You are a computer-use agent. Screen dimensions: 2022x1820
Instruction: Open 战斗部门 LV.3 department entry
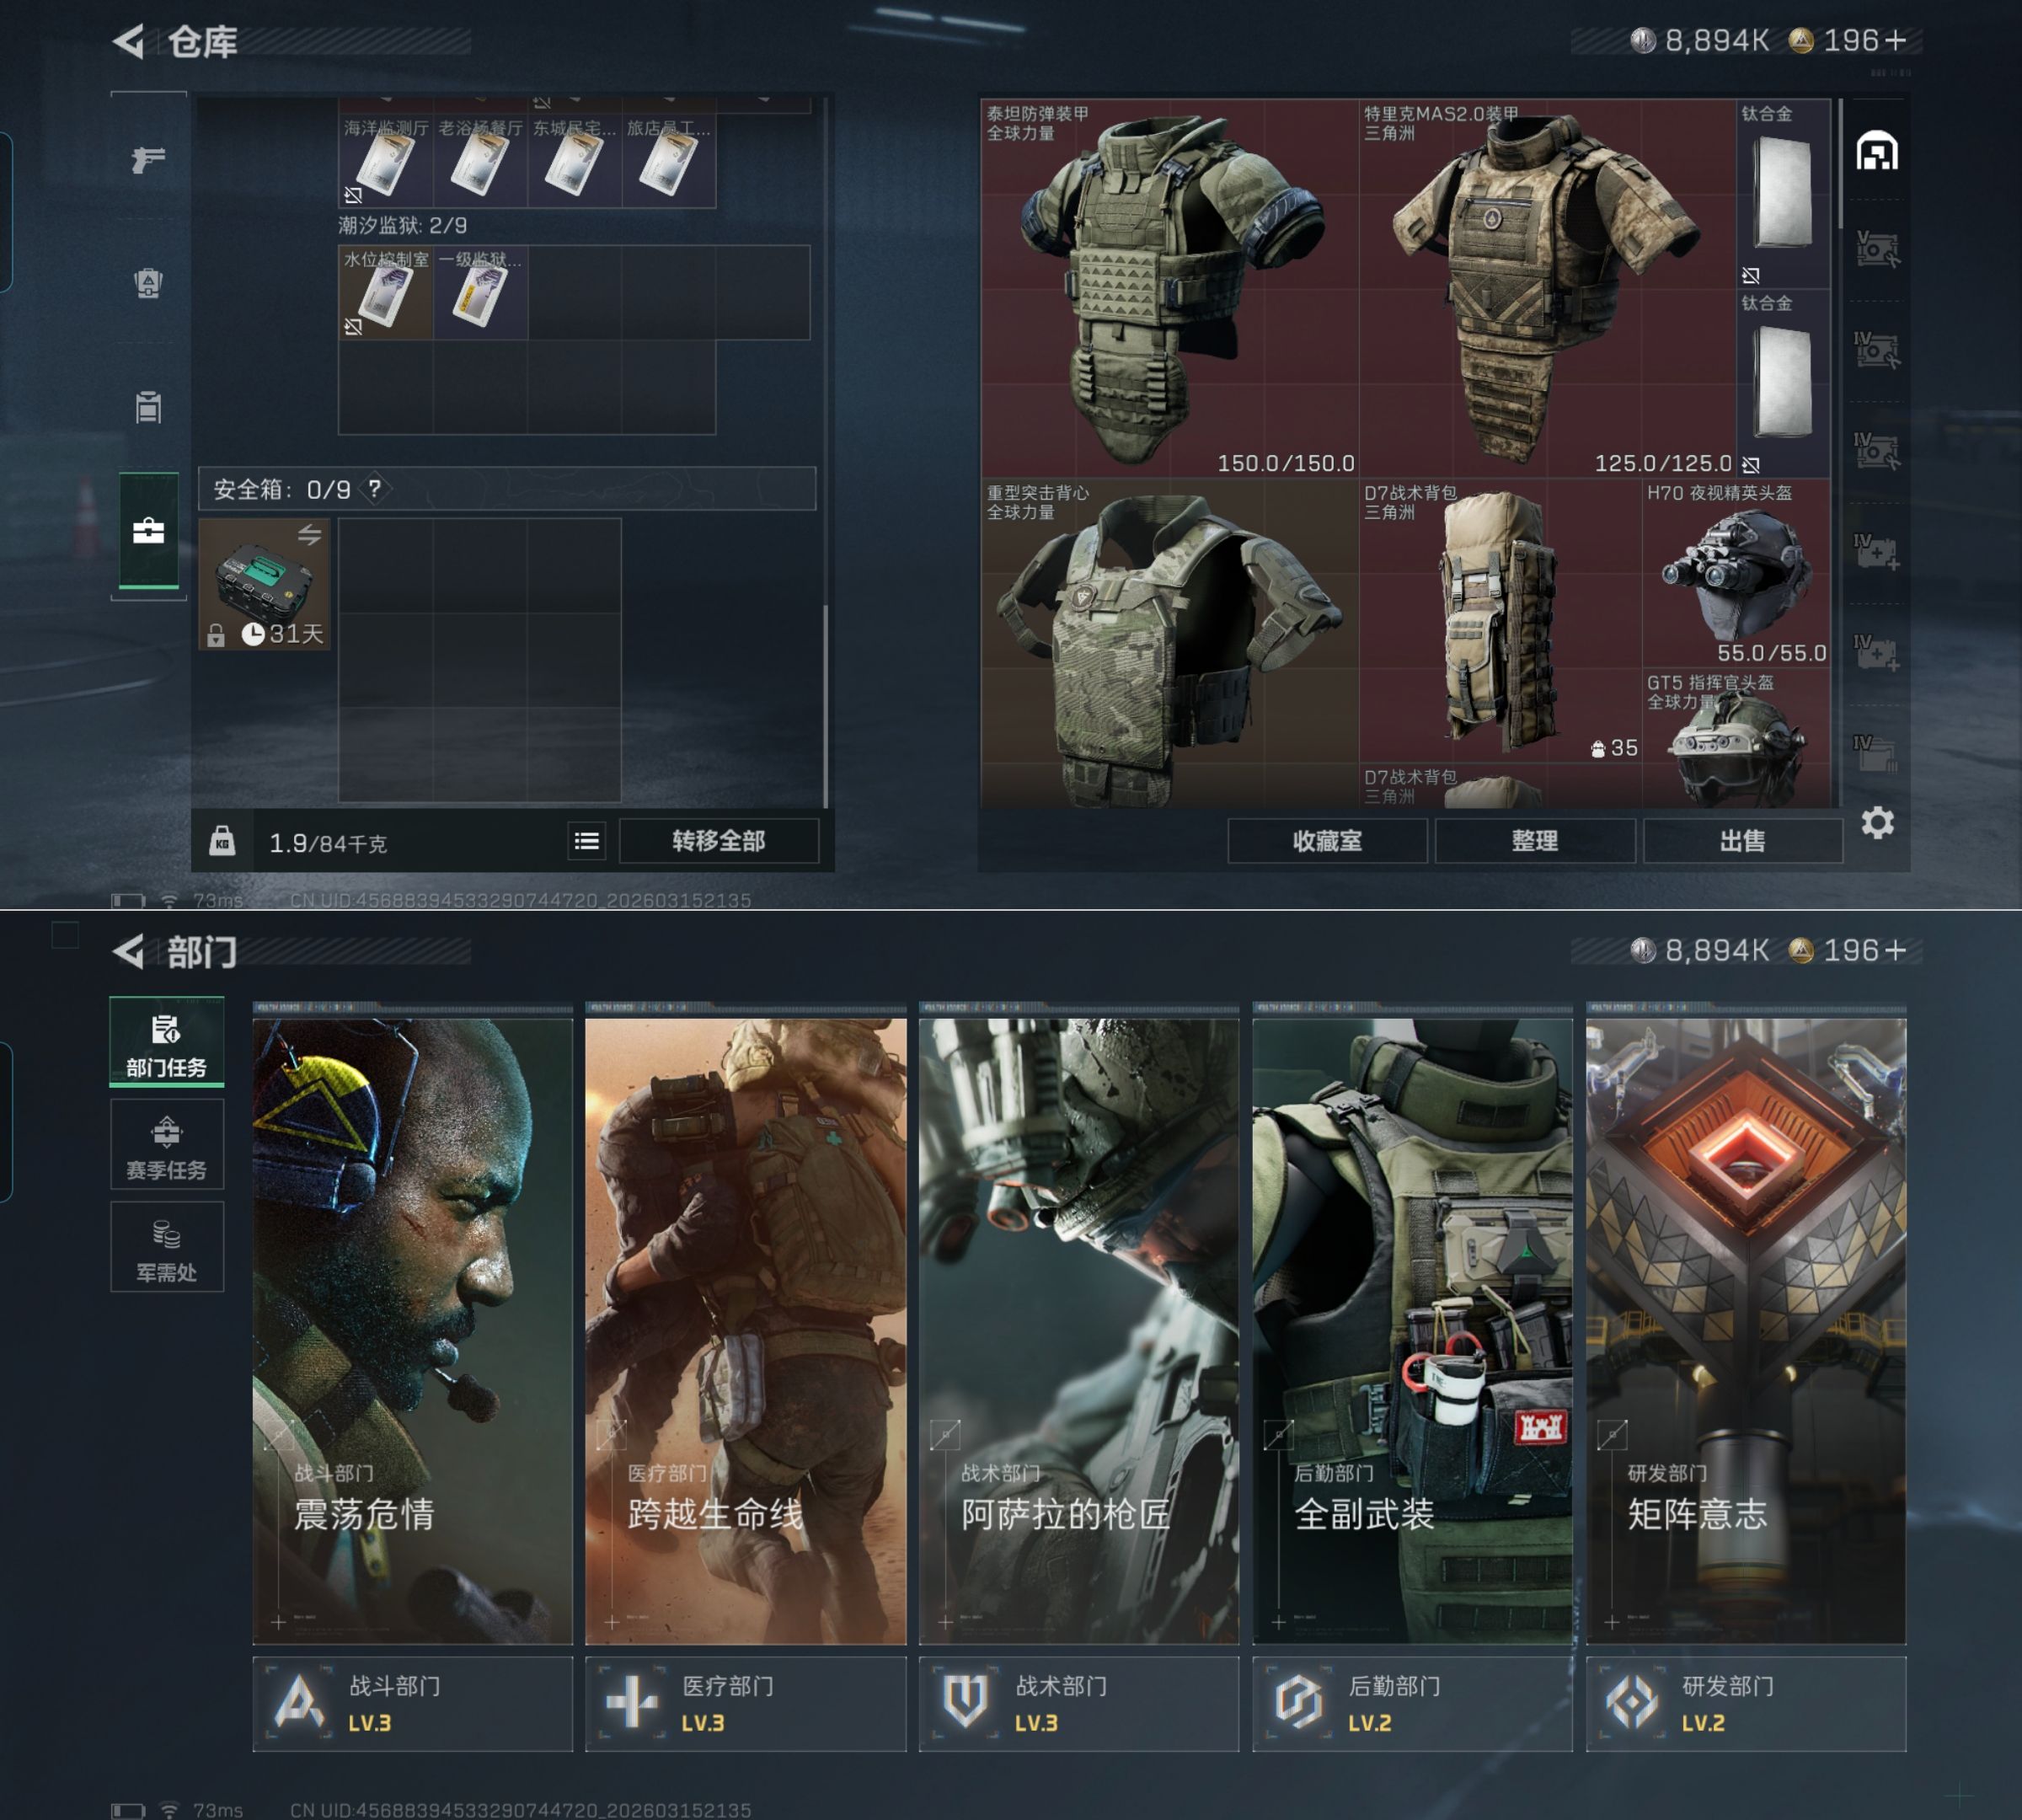412,1703
